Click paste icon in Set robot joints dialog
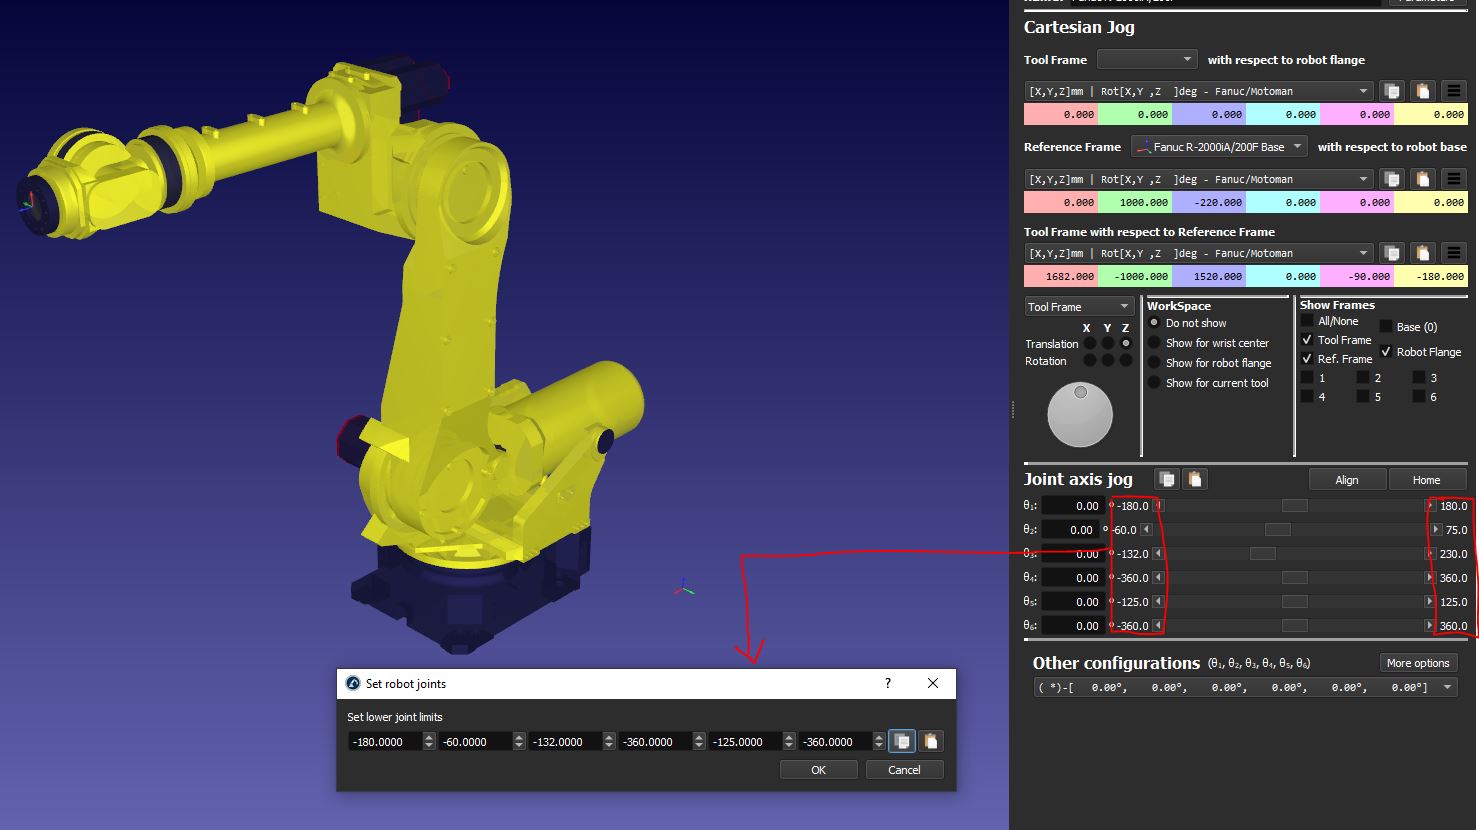Viewport: 1479px width, 830px height. click(x=930, y=741)
